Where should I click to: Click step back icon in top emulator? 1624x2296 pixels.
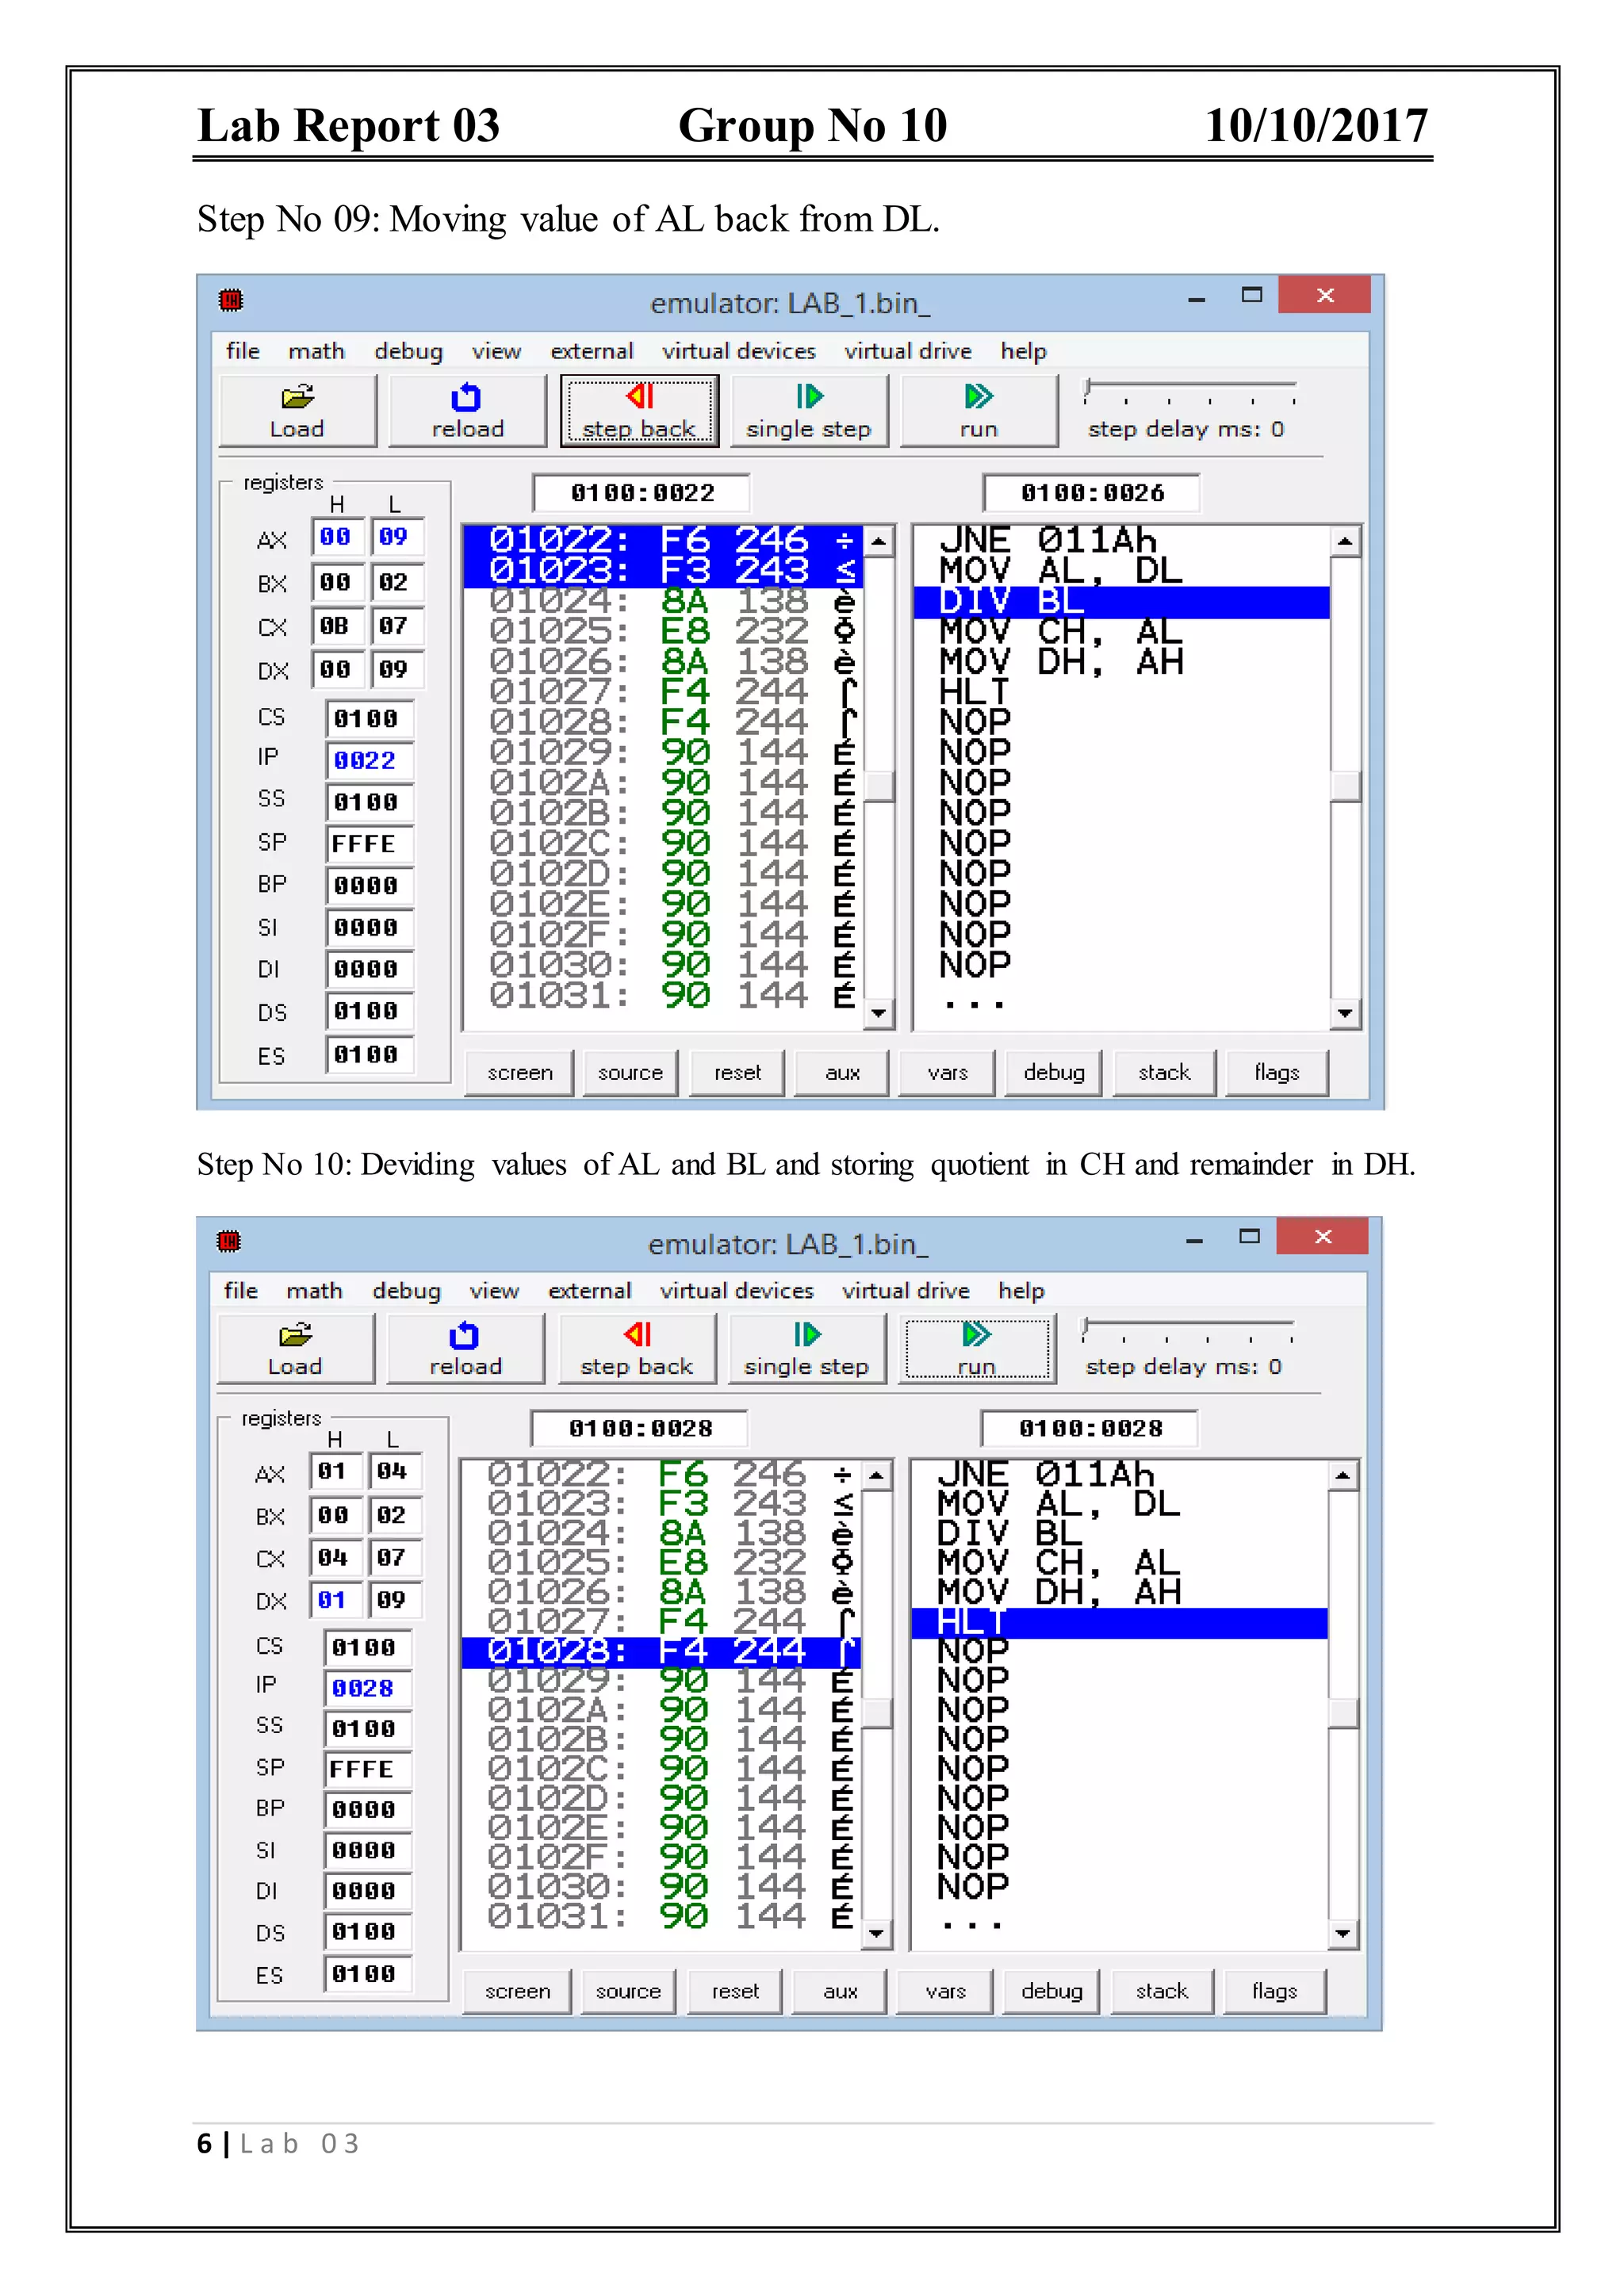point(639,397)
